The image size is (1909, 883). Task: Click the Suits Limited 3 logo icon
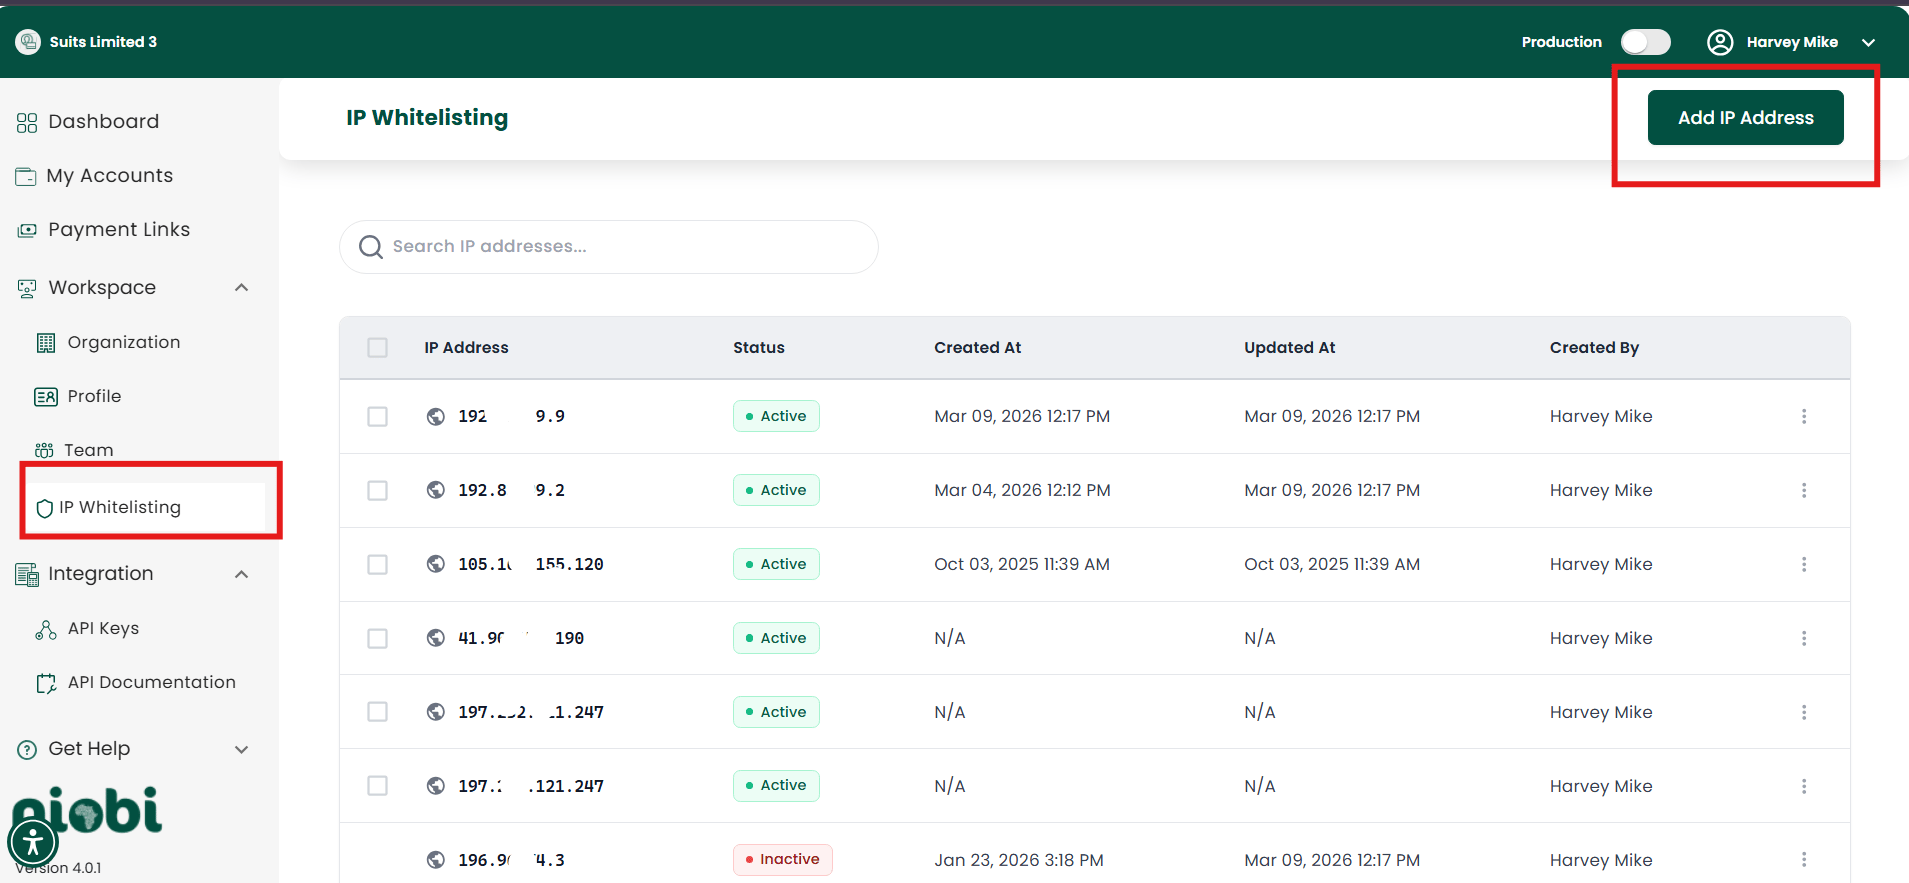(28, 42)
